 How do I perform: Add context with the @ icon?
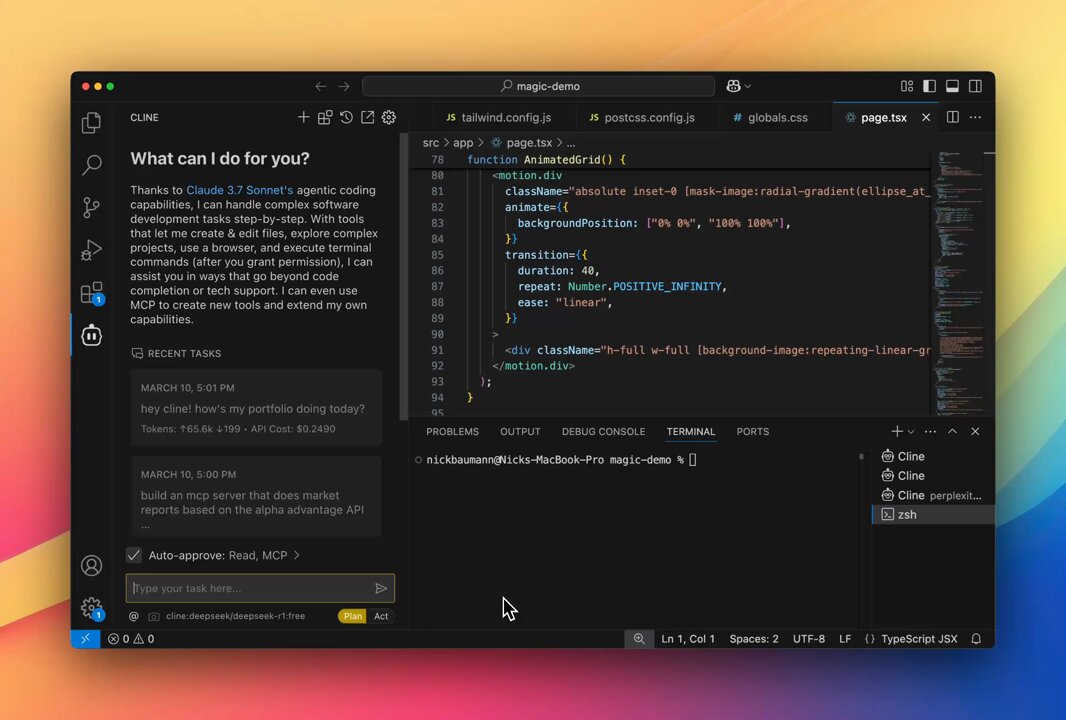[x=134, y=617]
